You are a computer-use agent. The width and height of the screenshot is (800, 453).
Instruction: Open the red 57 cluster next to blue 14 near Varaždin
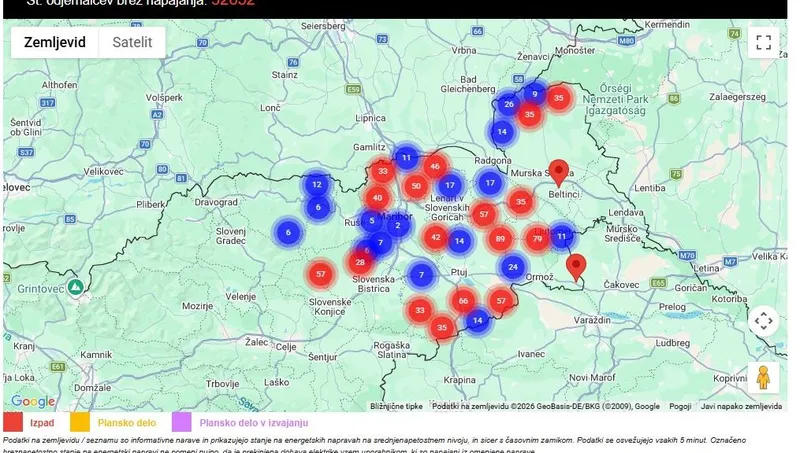point(501,301)
